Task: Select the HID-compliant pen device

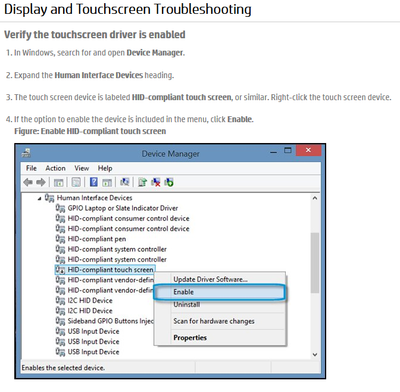Action: [97, 239]
